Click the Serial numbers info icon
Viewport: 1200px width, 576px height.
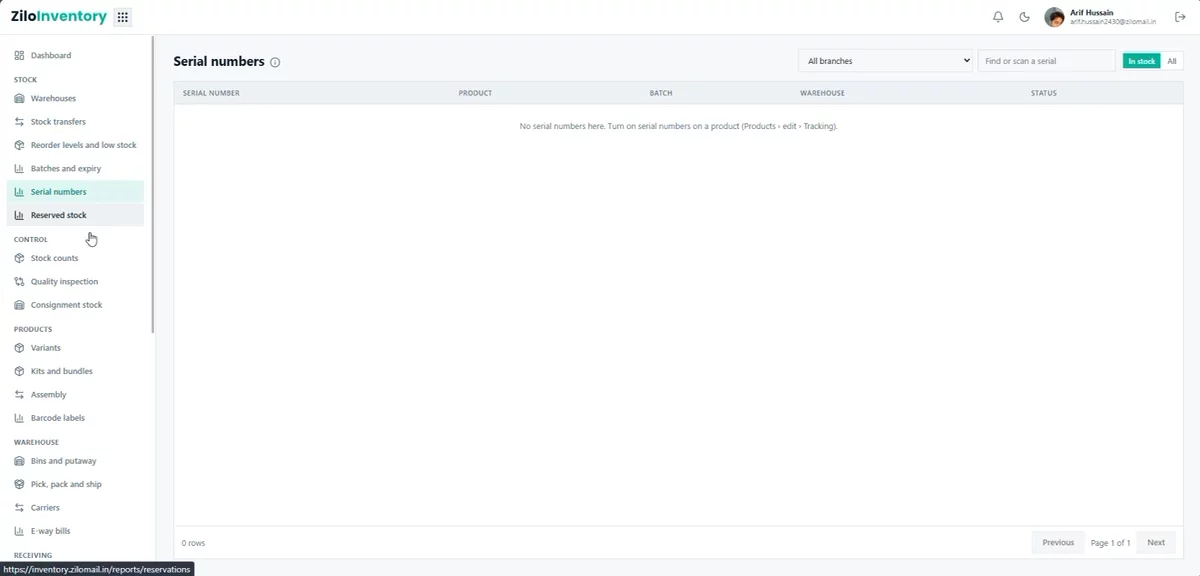click(x=275, y=62)
